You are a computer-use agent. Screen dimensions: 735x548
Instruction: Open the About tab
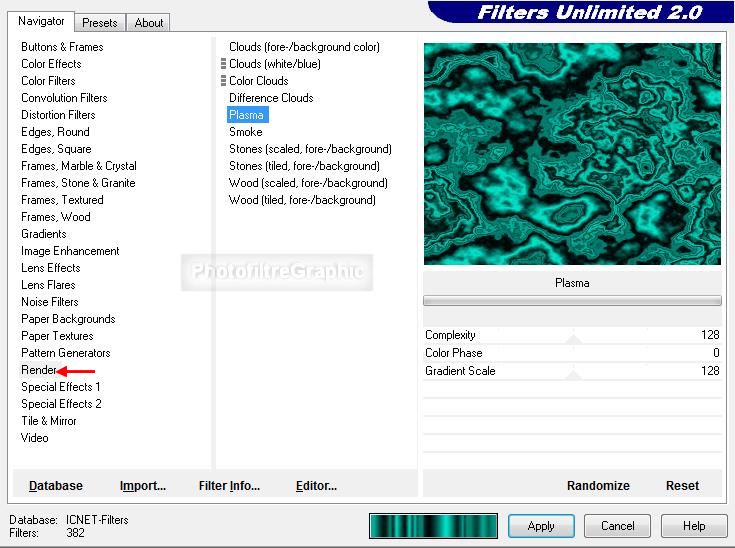tap(149, 23)
